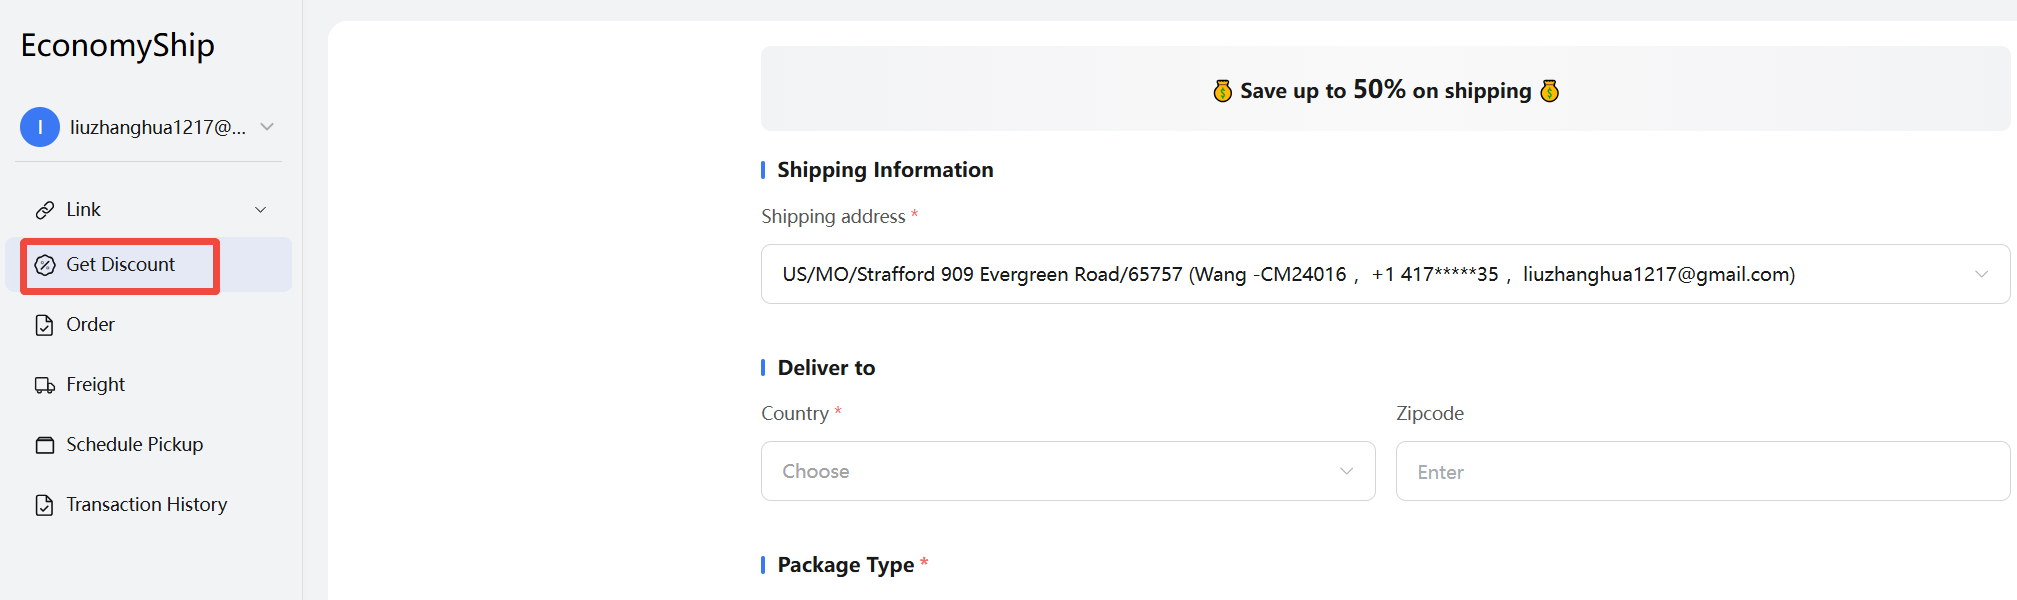Image resolution: width=2017 pixels, height=600 pixels.
Task: Click the Link chain icon in sidebar
Action: pyautogui.click(x=45, y=210)
